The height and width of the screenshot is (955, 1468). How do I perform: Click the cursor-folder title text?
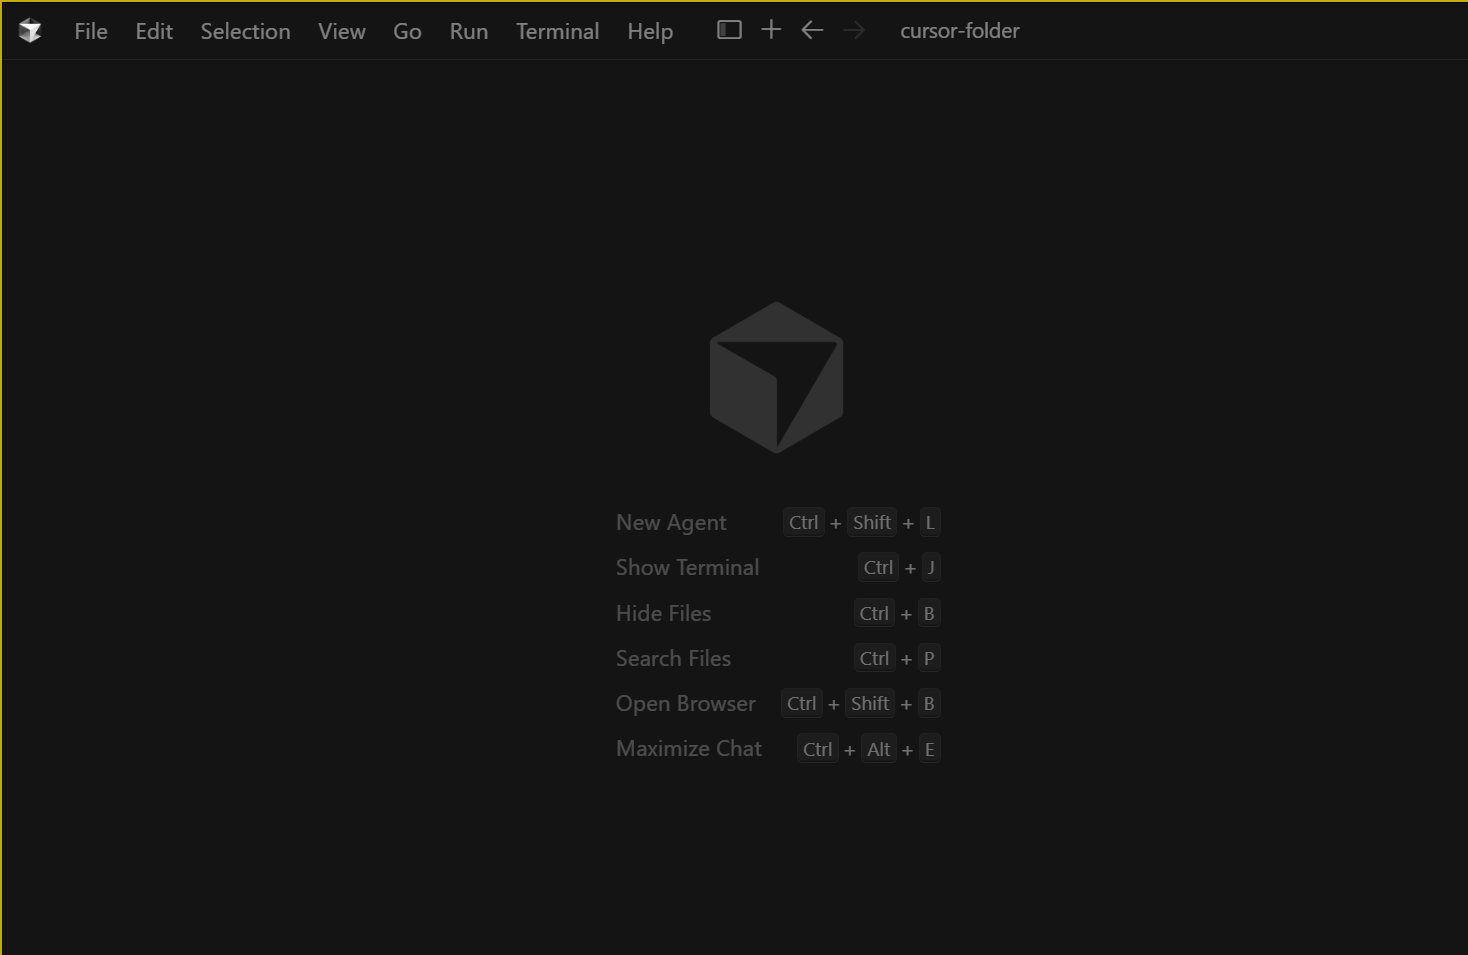point(960,31)
